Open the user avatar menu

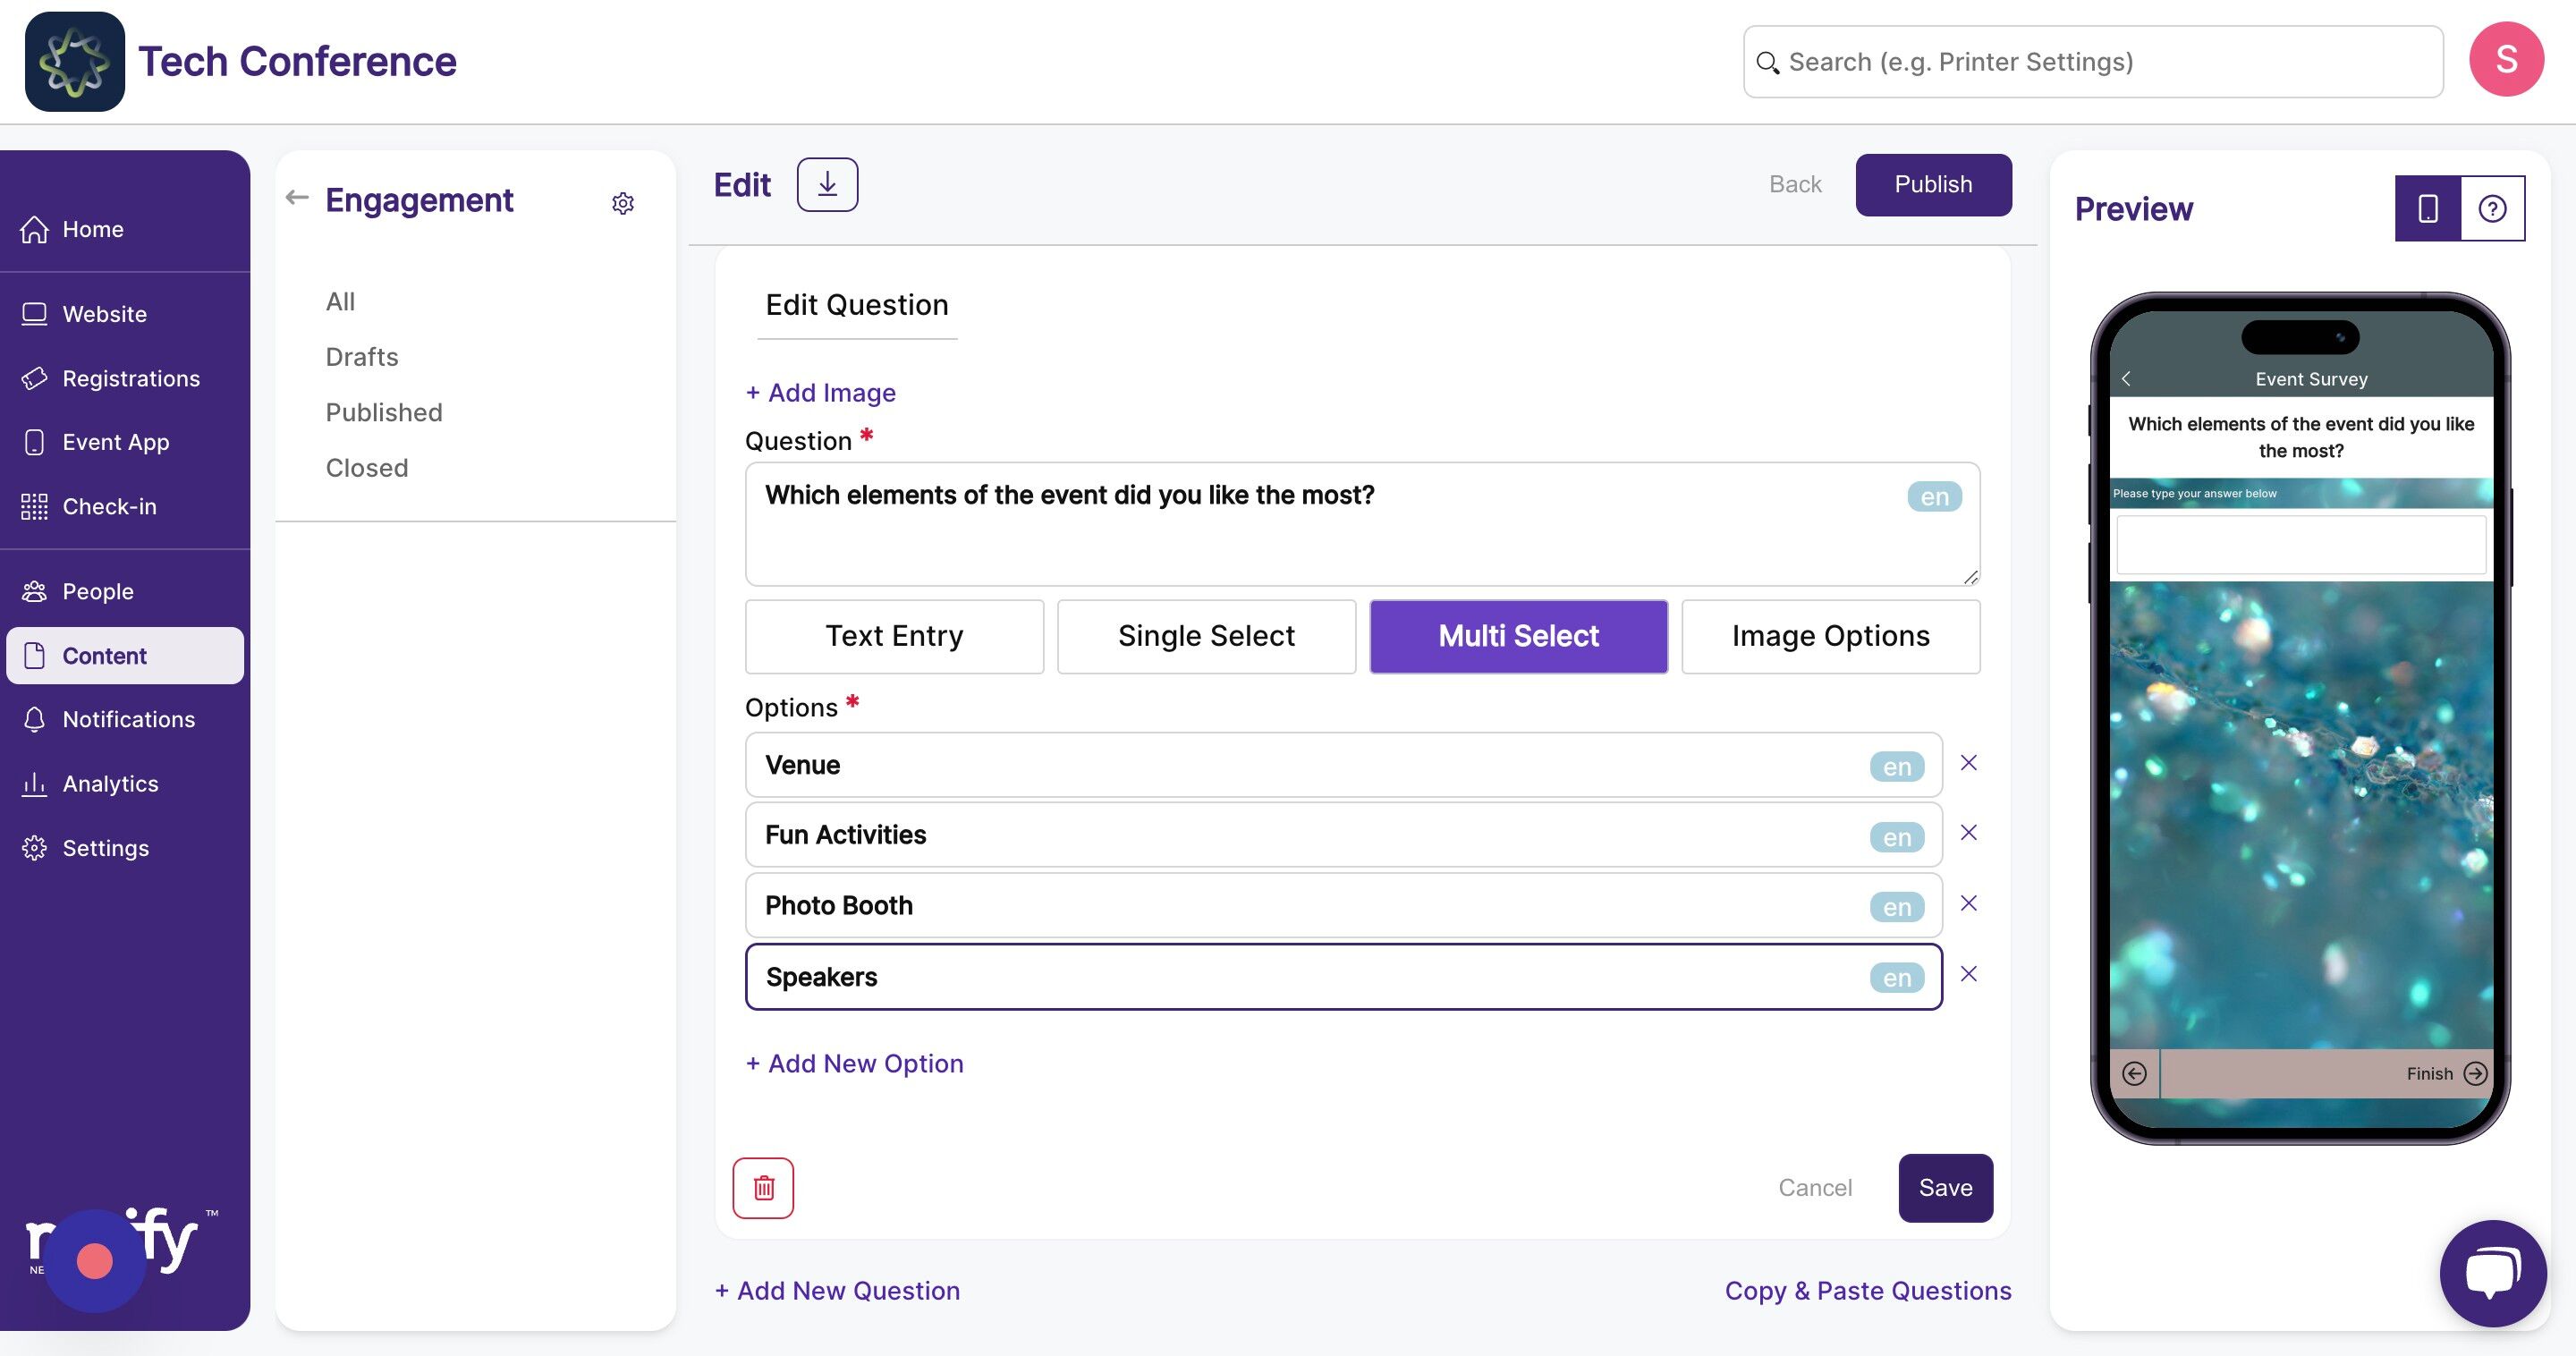click(x=2506, y=60)
